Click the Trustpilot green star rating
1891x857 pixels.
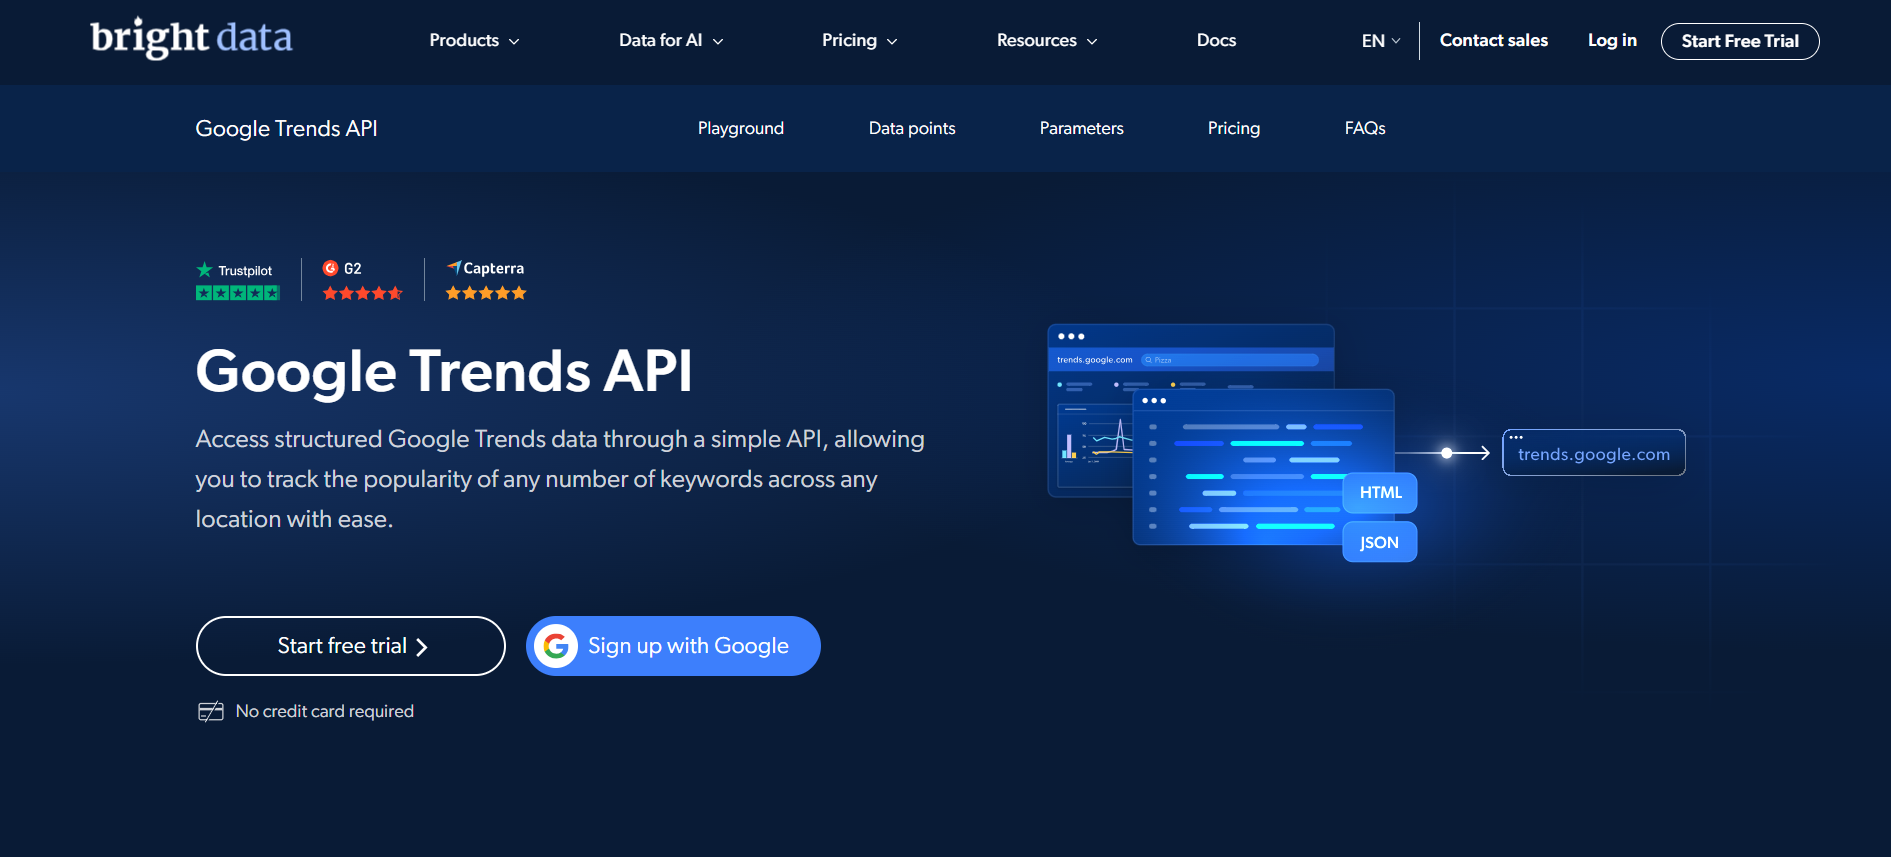[x=238, y=293]
